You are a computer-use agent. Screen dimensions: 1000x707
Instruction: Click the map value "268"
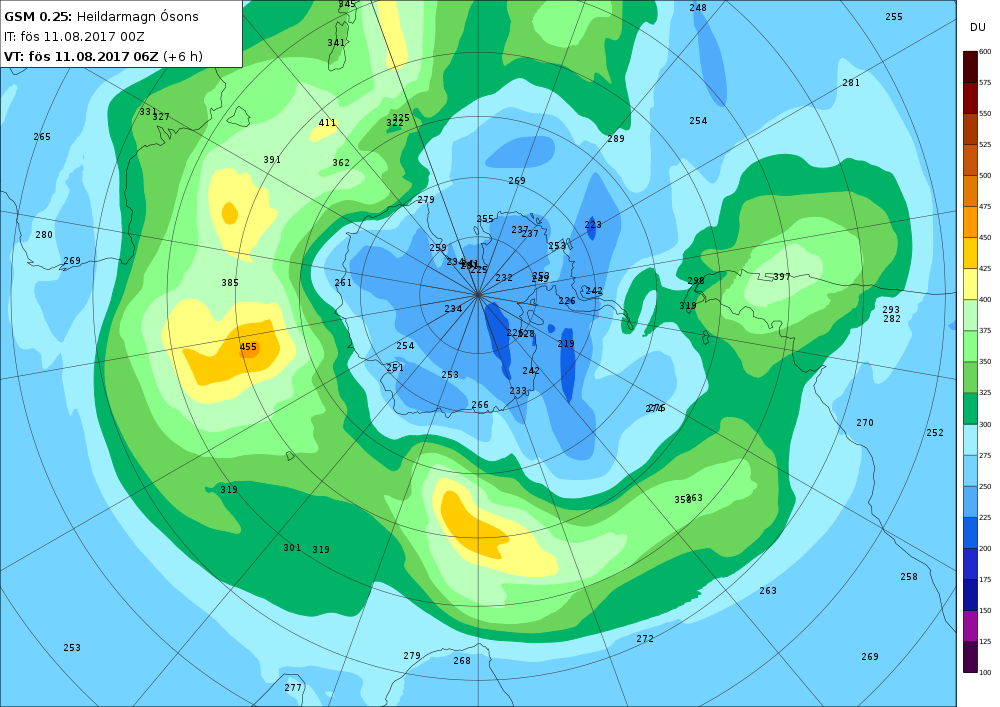pyautogui.click(x=462, y=661)
